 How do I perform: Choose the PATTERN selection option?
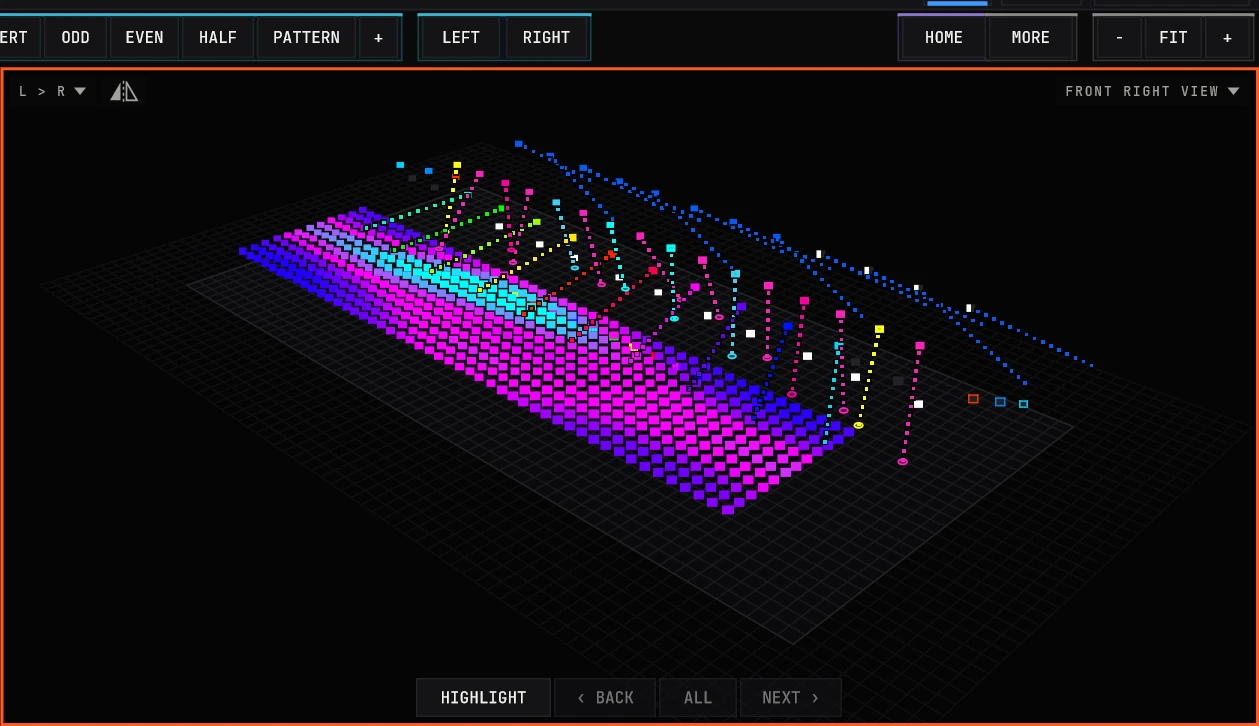tap(306, 38)
